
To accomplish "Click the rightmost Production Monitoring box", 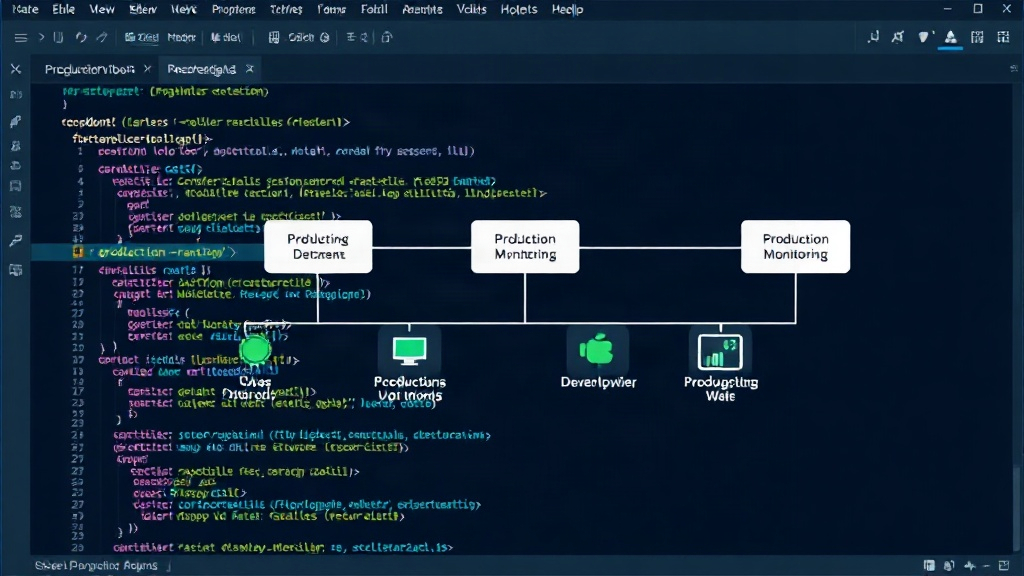I will tap(795, 247).
